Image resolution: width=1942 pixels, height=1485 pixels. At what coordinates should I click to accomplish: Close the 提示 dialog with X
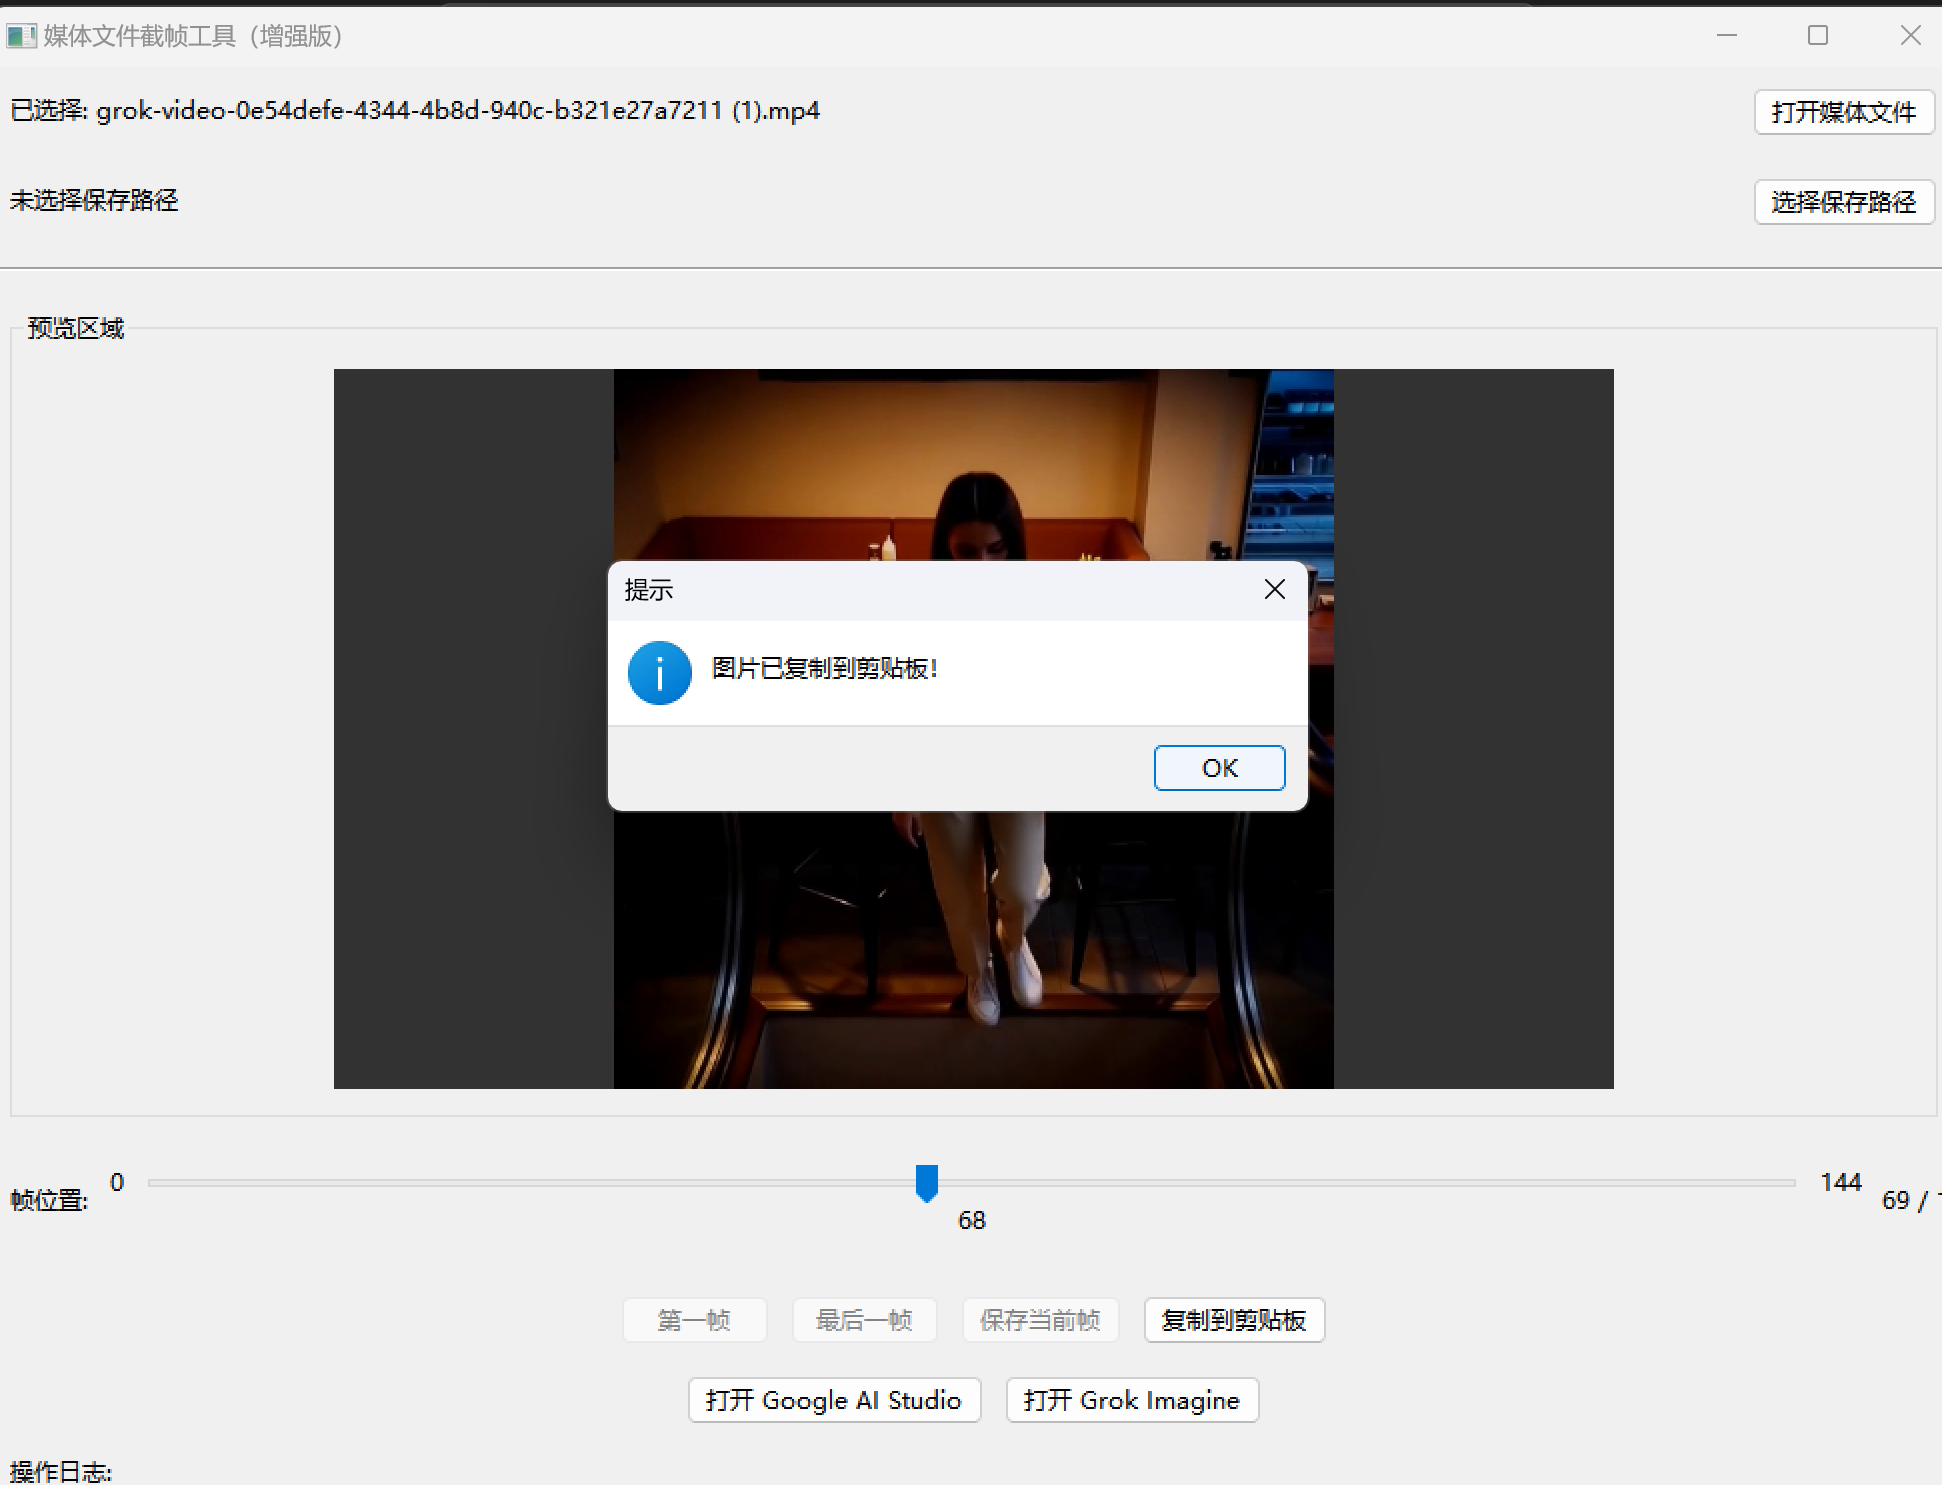pyautogui.click(x=1274, y=590)
